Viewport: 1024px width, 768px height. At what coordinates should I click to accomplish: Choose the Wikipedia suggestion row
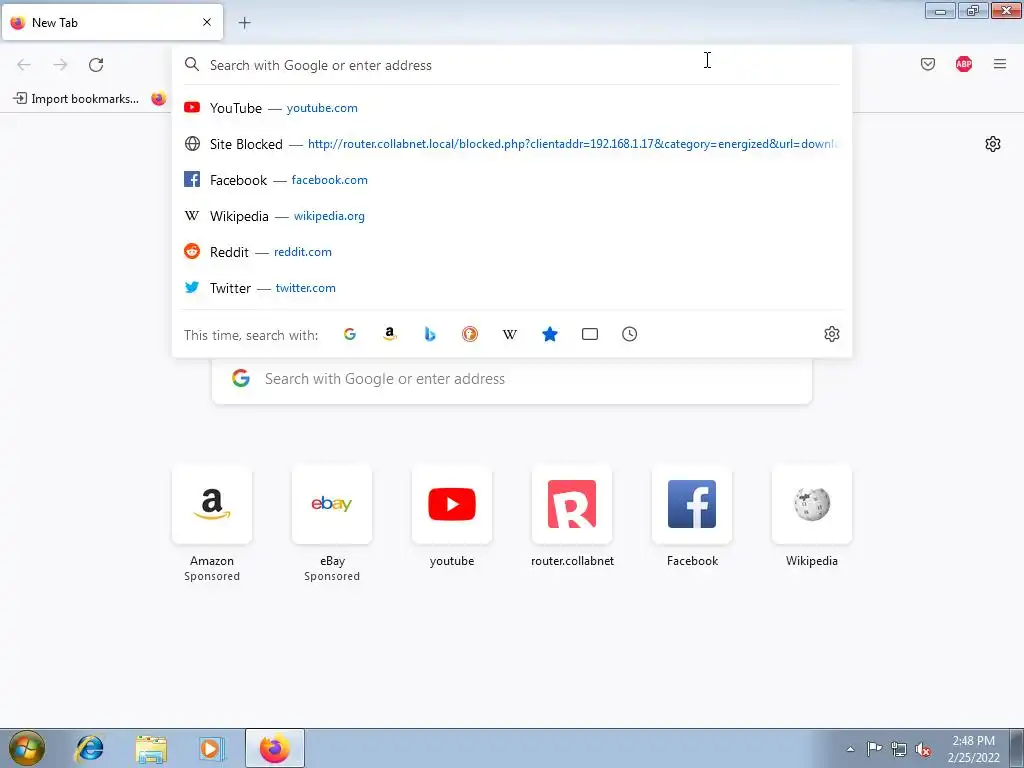[x=512, y=216]
